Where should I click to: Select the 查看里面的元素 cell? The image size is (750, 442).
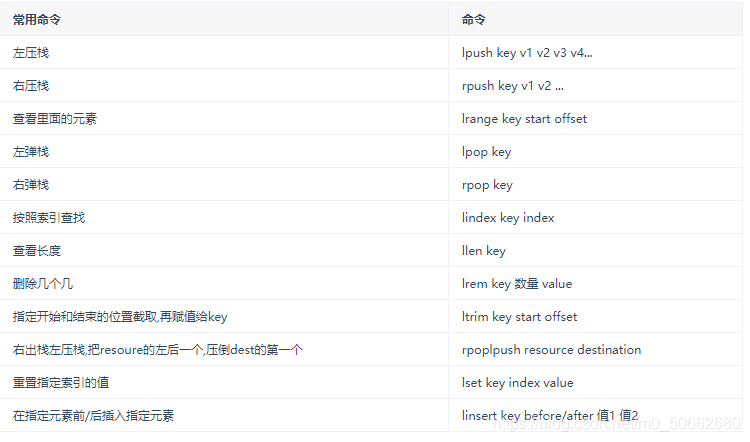[x=224, y=119]
